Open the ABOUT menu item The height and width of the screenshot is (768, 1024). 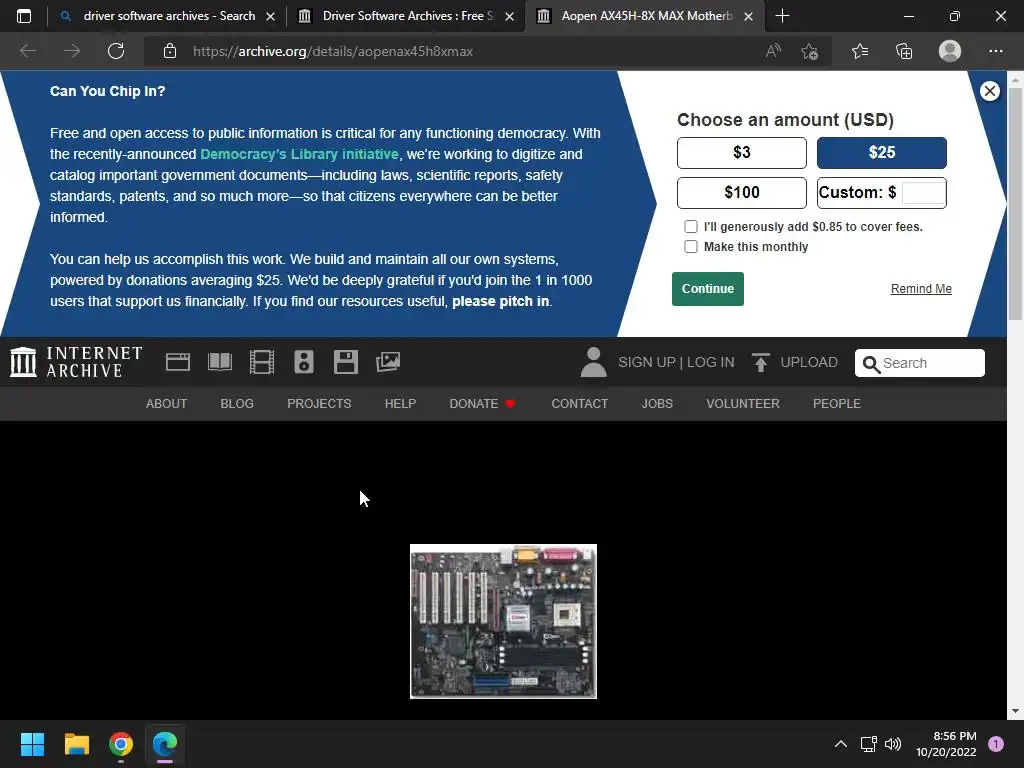[x=167, y=404]
